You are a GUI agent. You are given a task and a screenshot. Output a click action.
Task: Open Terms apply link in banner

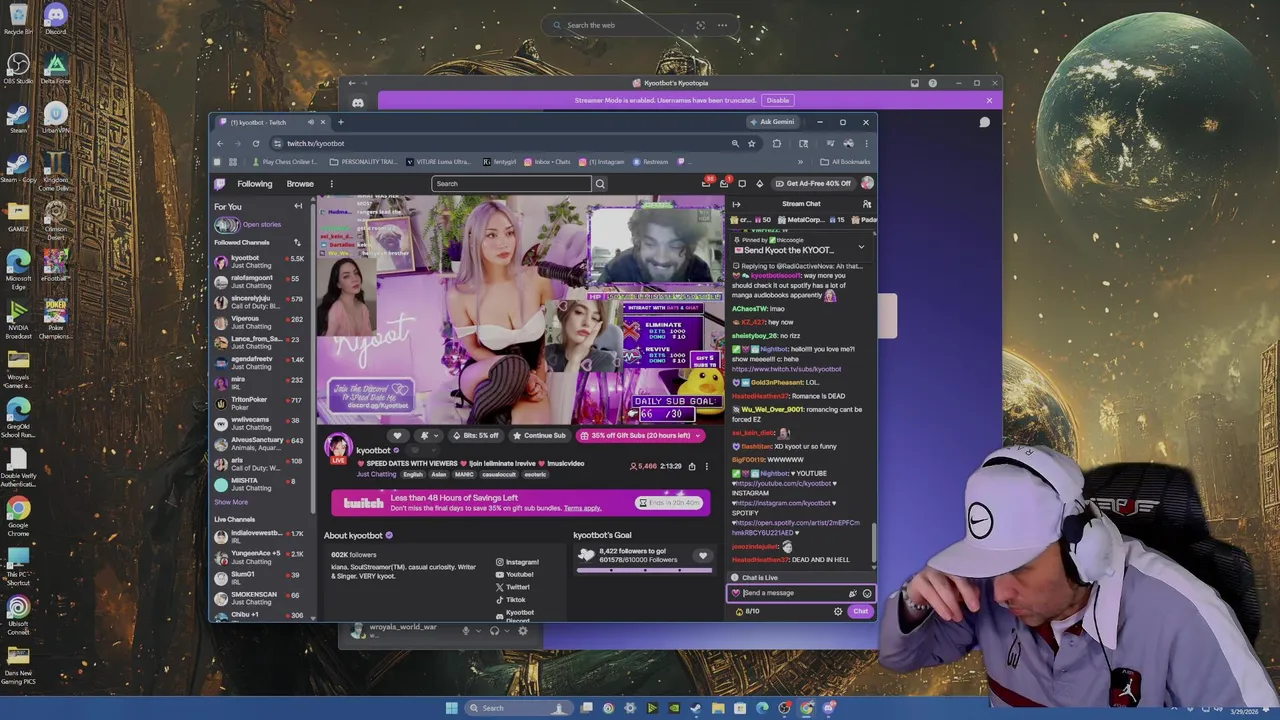[x=582, y=508]
